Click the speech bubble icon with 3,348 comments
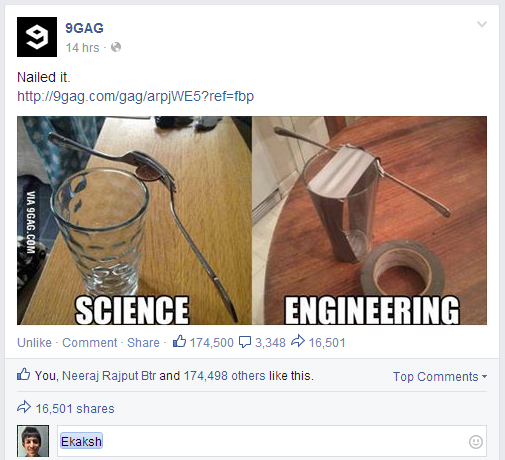Image resolution: width=505 pixels, height=460 pixels. [245, 342]
